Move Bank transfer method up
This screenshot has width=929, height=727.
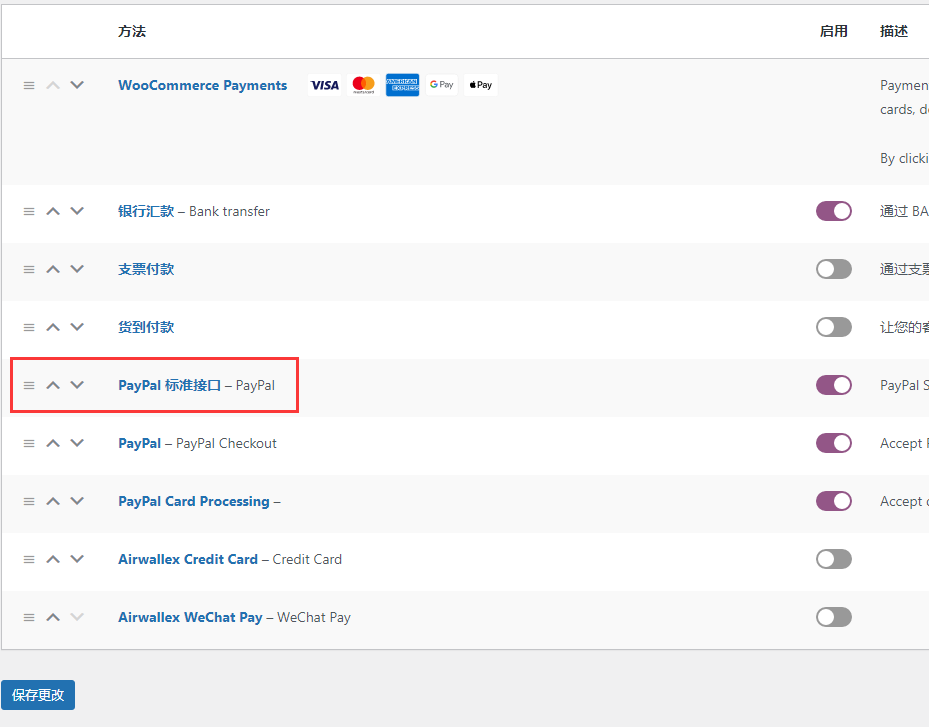coord(53,211)
